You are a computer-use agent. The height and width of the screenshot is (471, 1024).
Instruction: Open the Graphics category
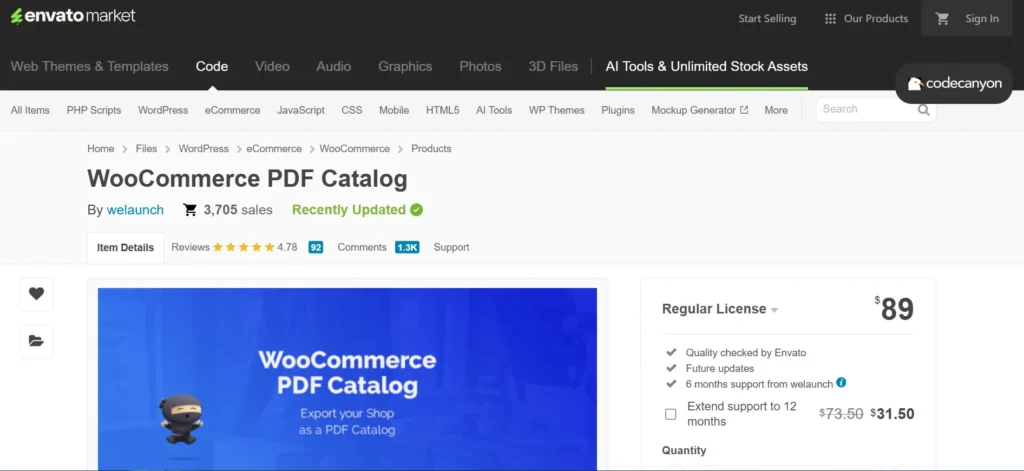[405, 67]
